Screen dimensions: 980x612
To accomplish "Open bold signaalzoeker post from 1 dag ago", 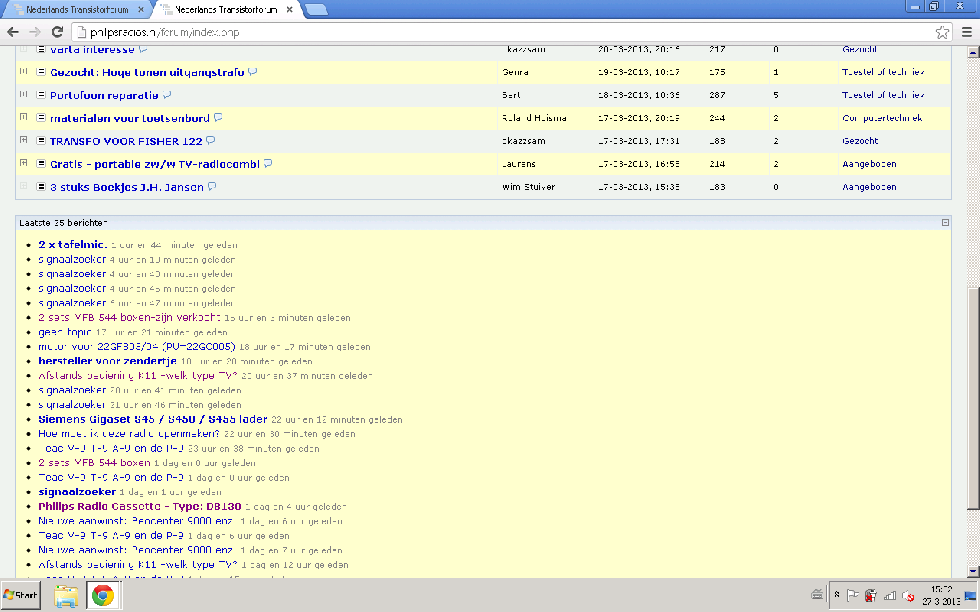I will click(x=77, y=492).
